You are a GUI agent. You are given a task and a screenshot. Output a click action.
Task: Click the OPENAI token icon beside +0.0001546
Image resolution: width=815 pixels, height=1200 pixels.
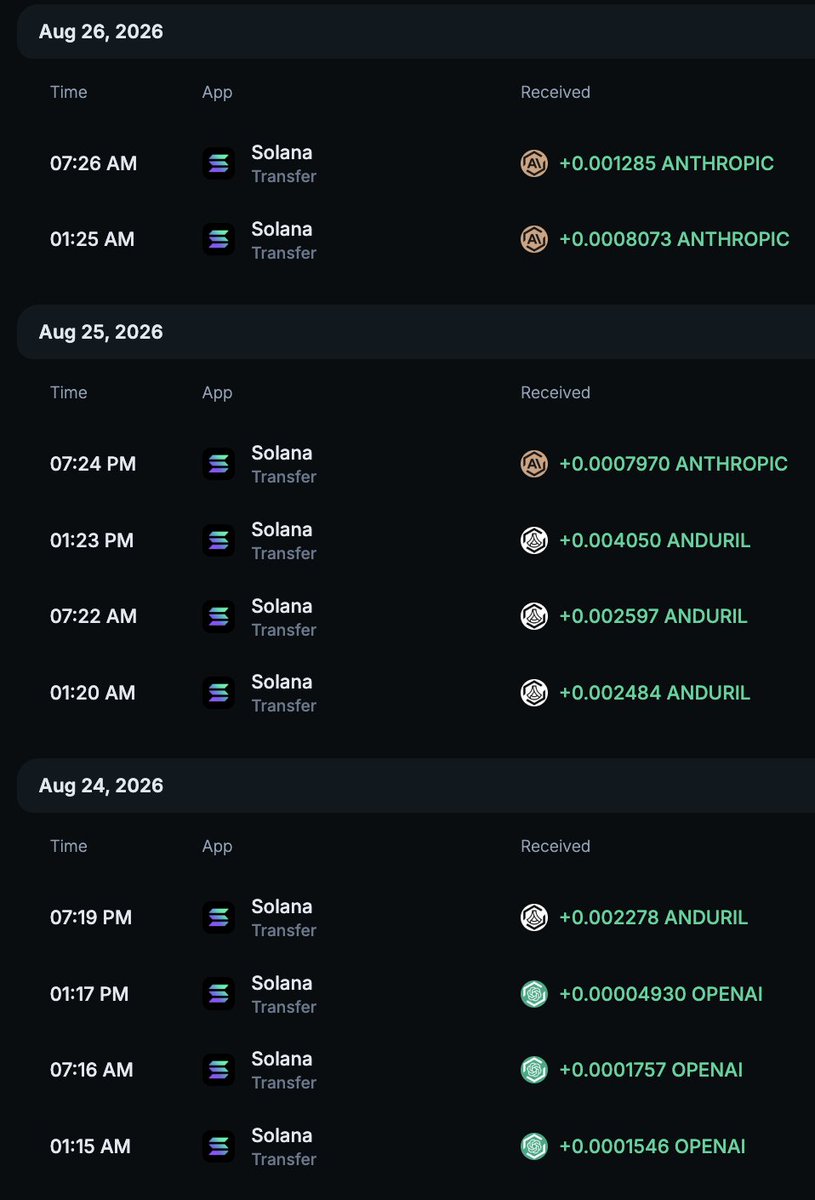pos(534,1146)
